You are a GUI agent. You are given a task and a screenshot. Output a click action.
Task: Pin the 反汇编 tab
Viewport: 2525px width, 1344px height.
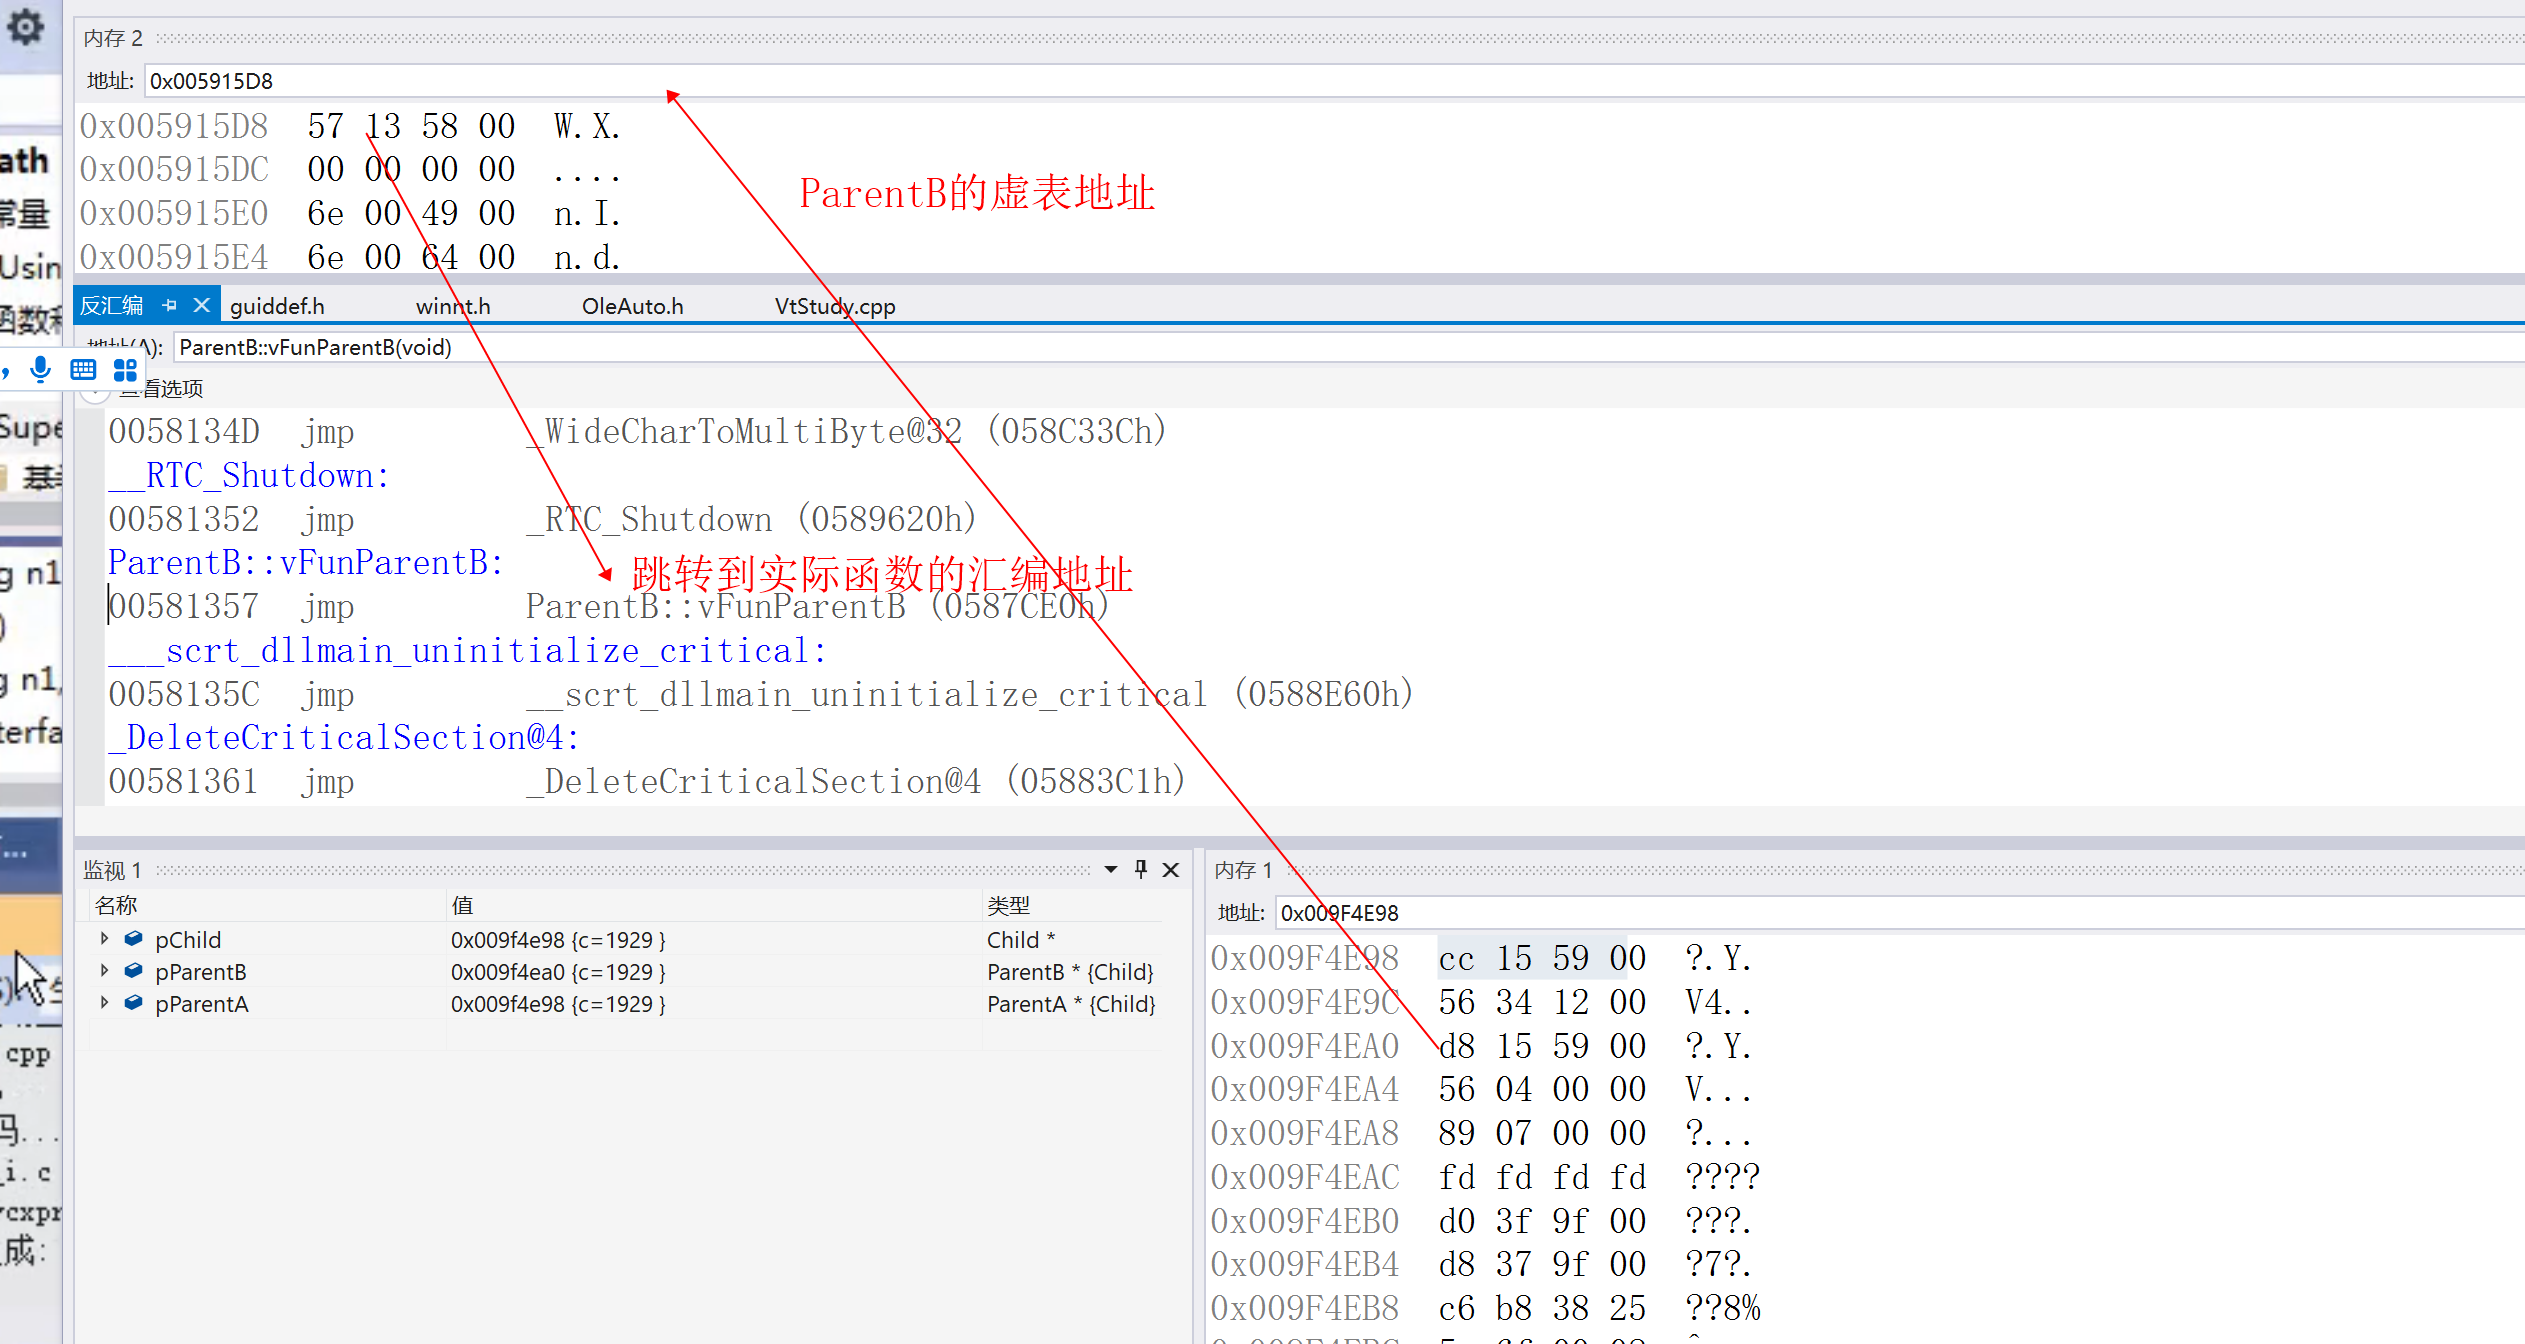[x=170, y=305]
